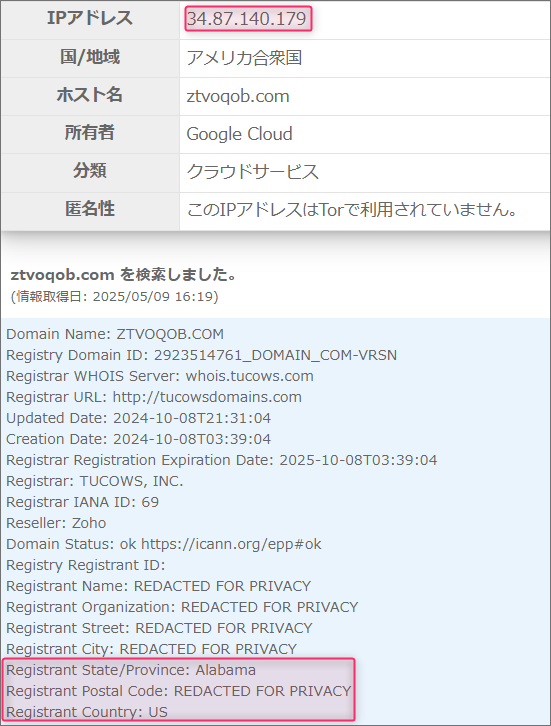This screenshot has height=726, width=551.
Task: Click the ztvoqob.com を検索しました heading
Action: click(x=124, y=275)
